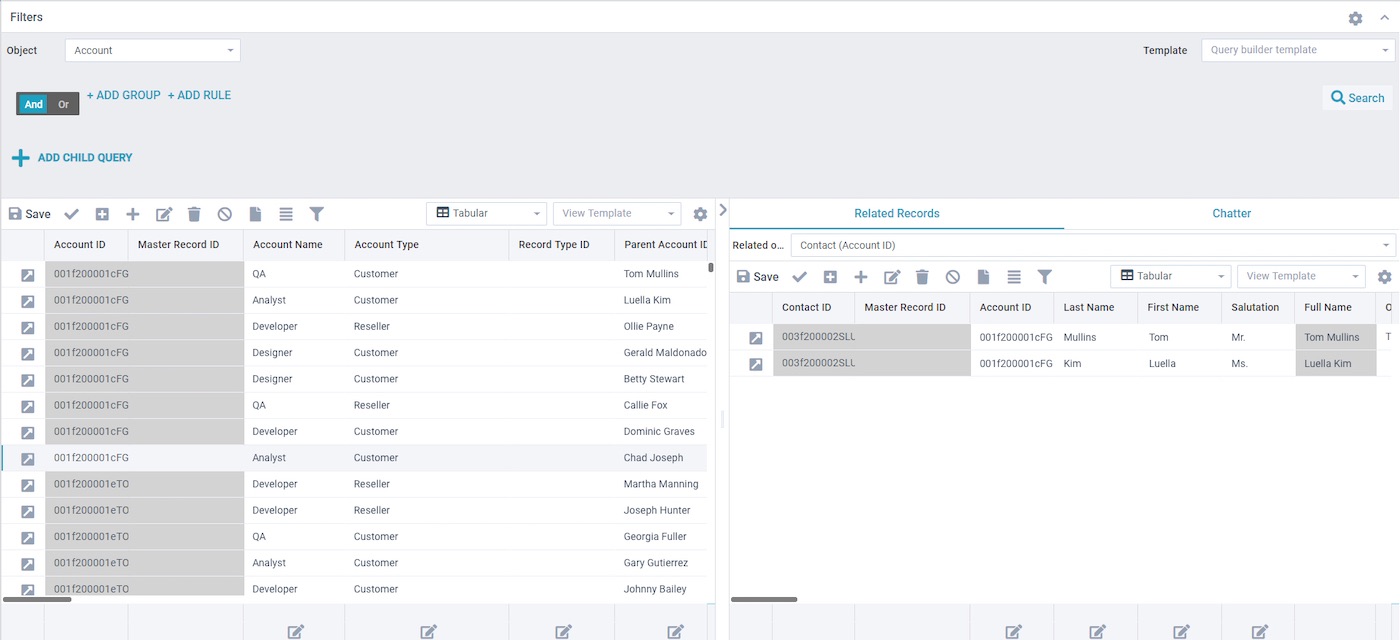Open the Tom Mullins contact record link icon
The height and width of the screenshot is (640, 1400).
tap(756, 338)
